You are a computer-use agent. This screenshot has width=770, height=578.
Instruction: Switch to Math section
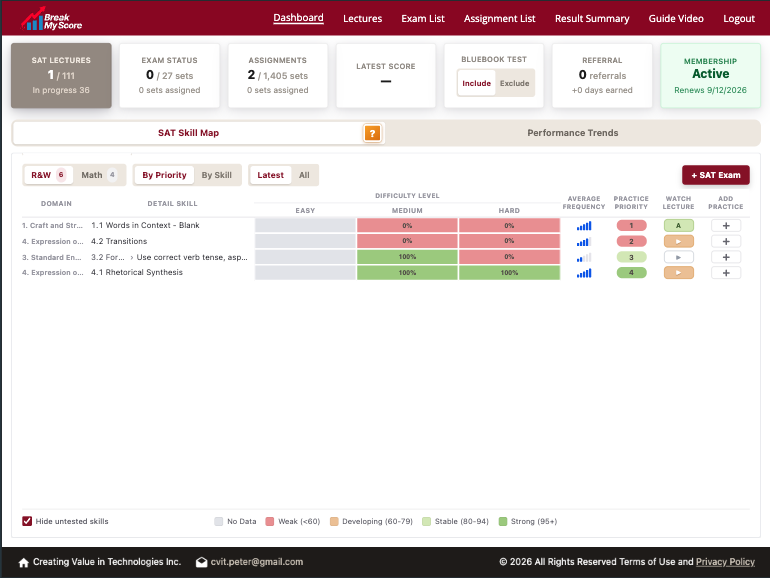(99, 175)
